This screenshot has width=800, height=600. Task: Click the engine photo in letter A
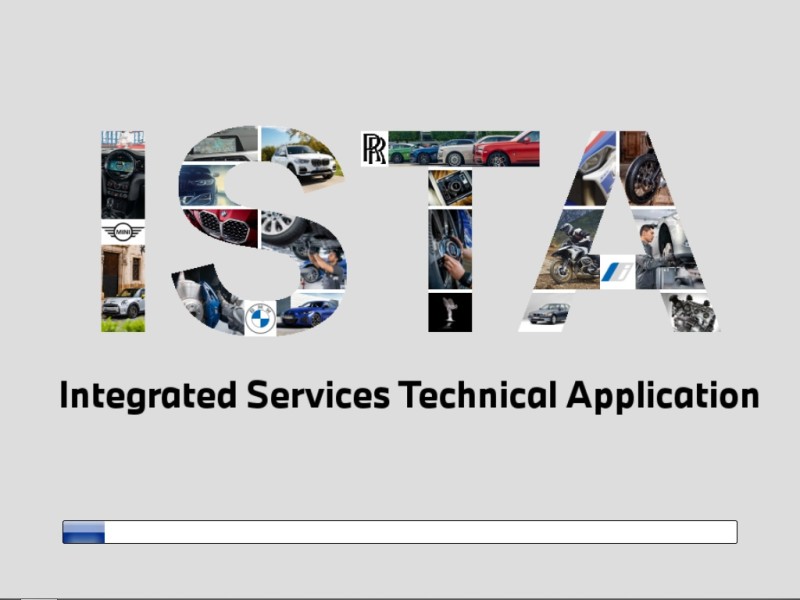point(690,312)
